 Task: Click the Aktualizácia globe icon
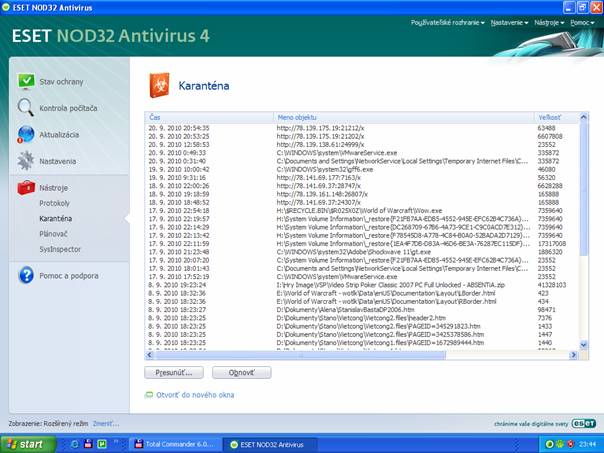(x=26, y=134)
